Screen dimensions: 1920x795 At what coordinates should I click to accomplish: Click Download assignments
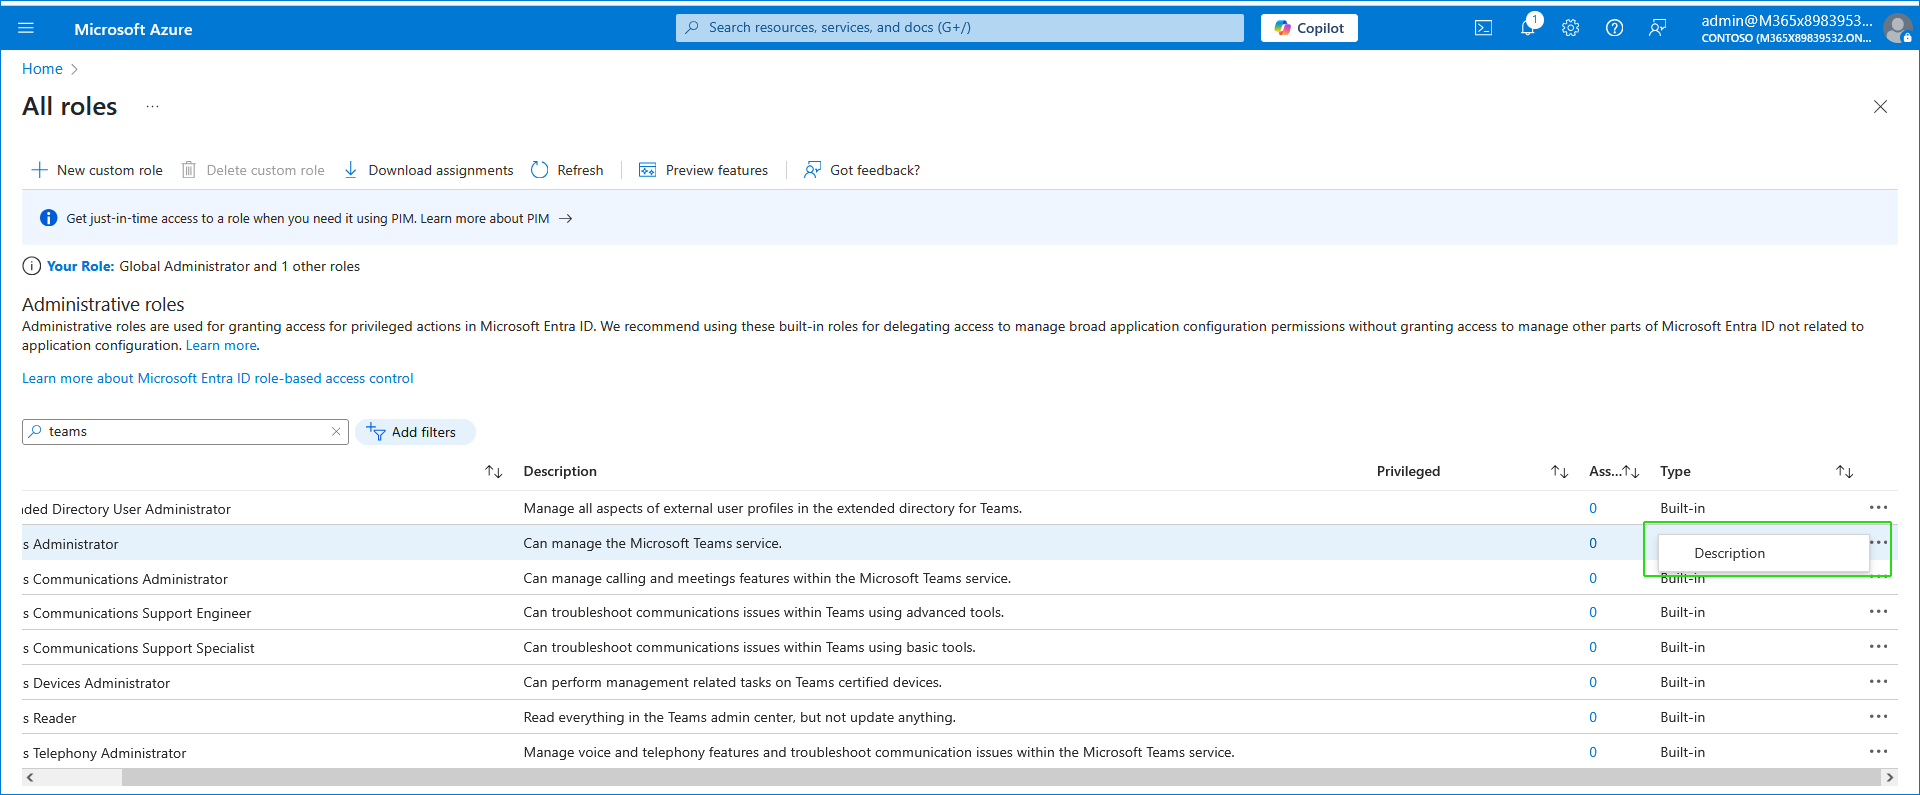pyautogui.click(x=428, y=170)
